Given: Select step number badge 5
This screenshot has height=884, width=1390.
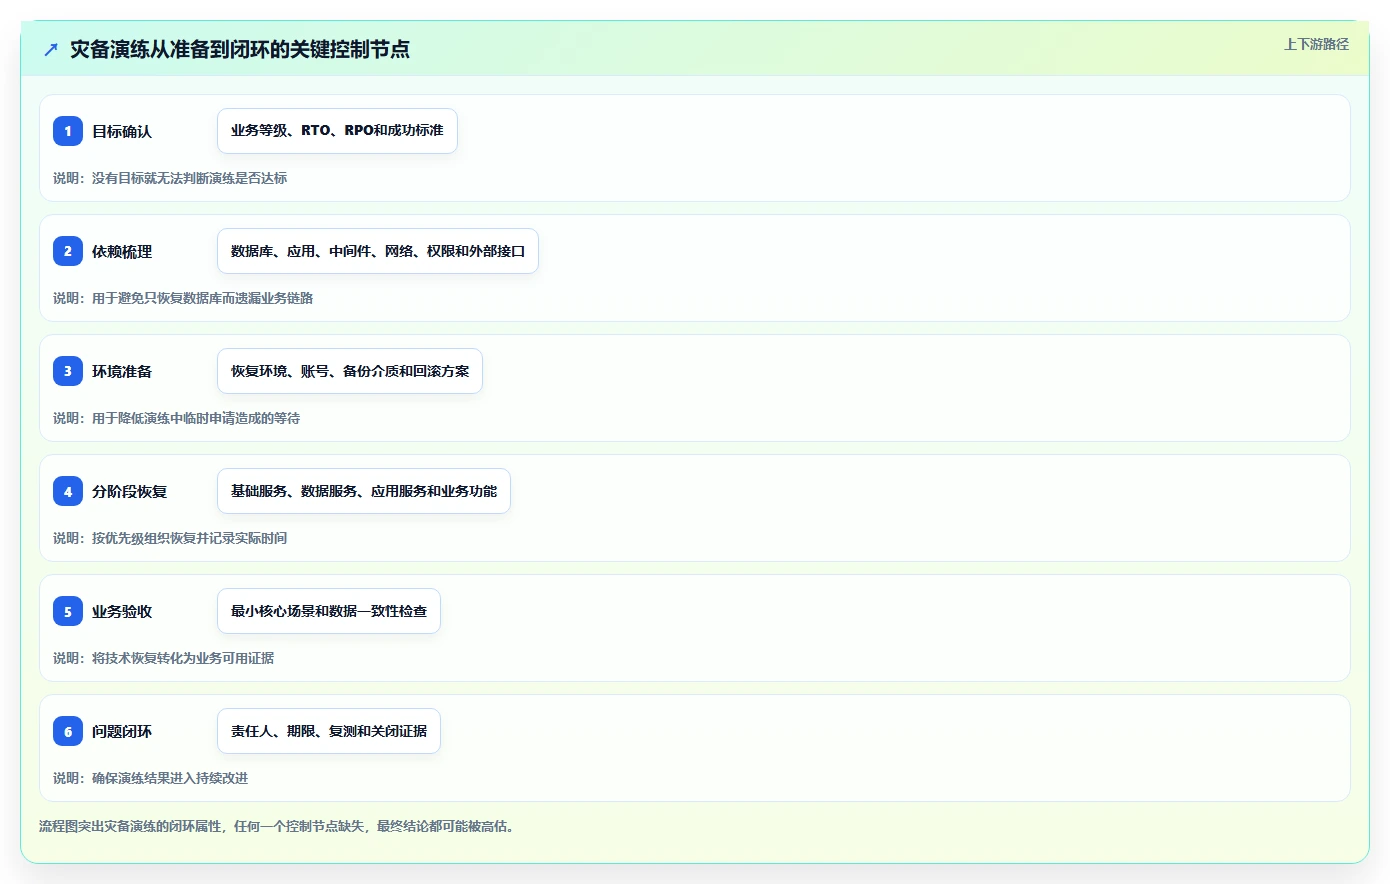Looking at the screenshot, I should pos(68,611).
